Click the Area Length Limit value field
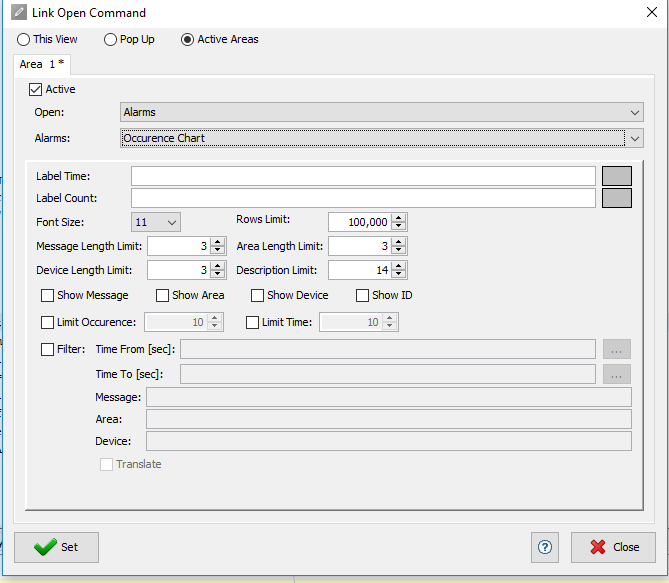 [360, 246]
